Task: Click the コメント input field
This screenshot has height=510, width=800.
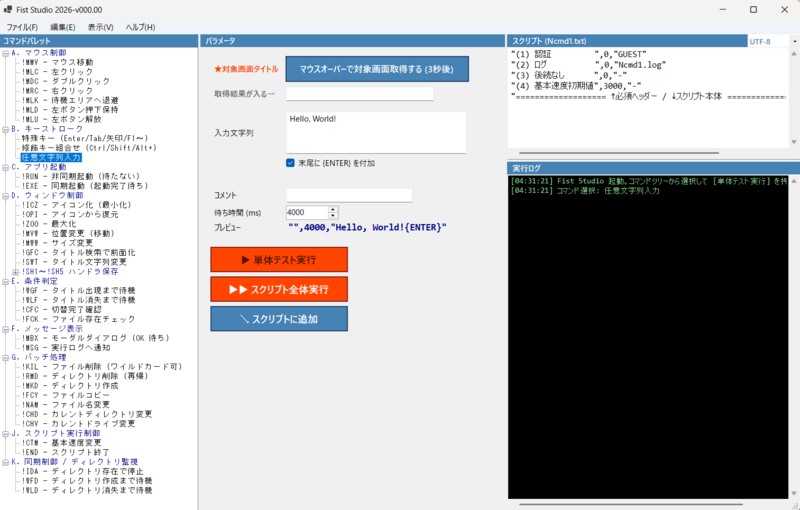Action: 349,195
